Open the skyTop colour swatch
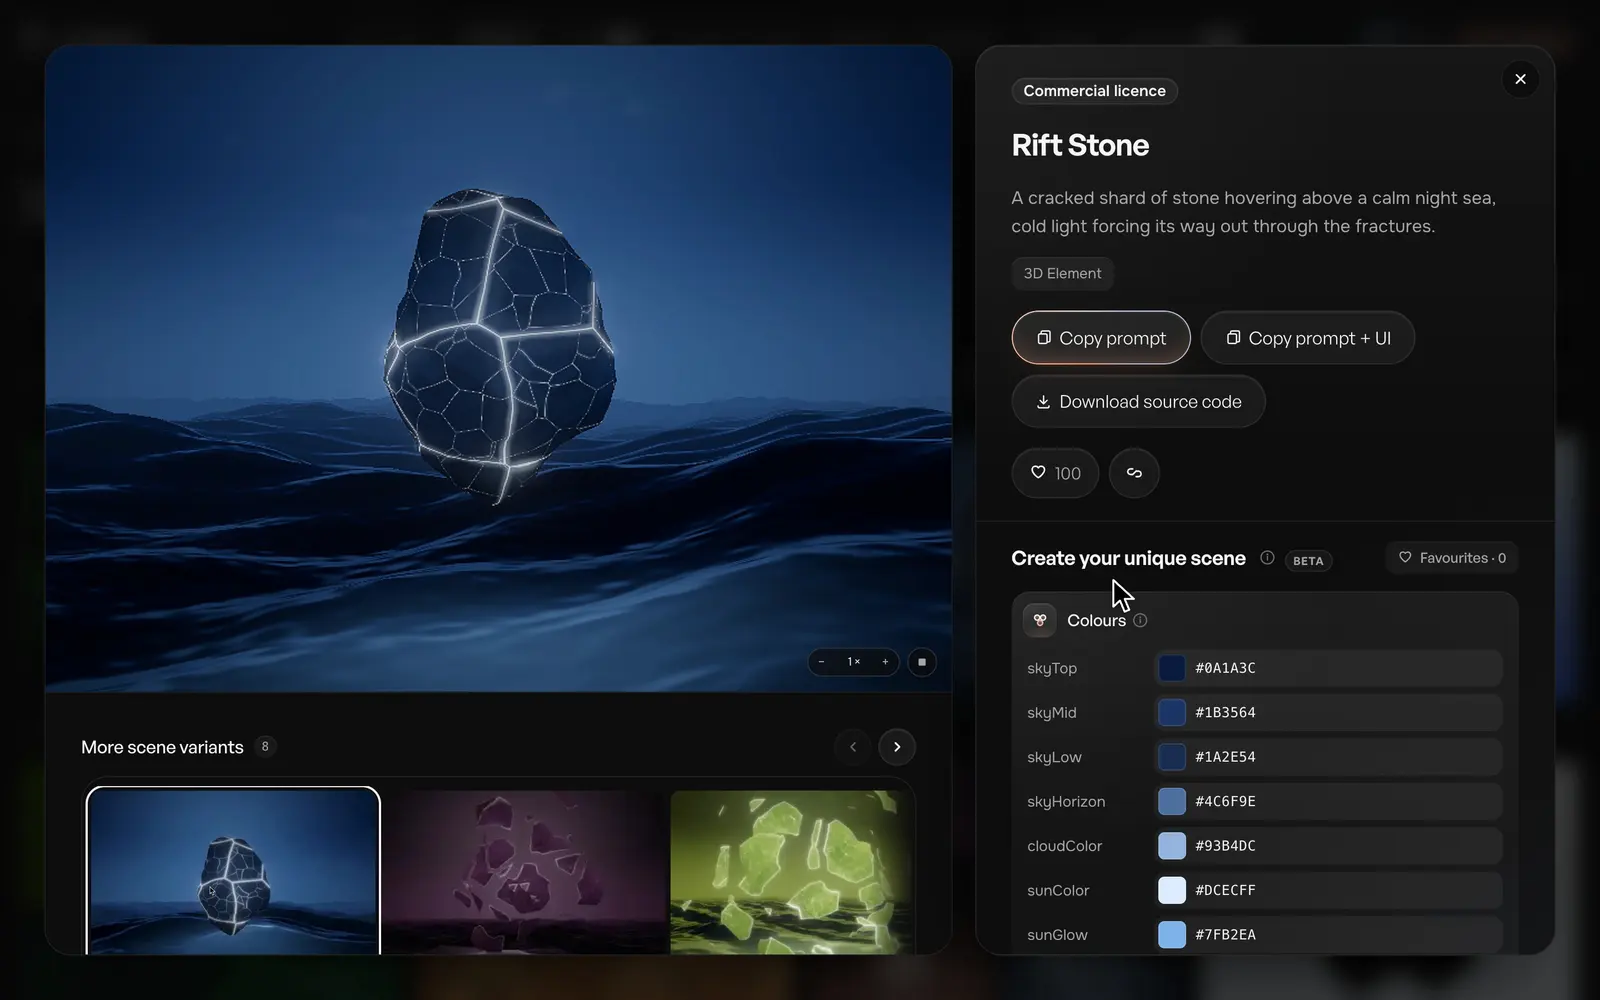The width and height of the screenshot is (1600, 1000). (x=1172, y=668)
